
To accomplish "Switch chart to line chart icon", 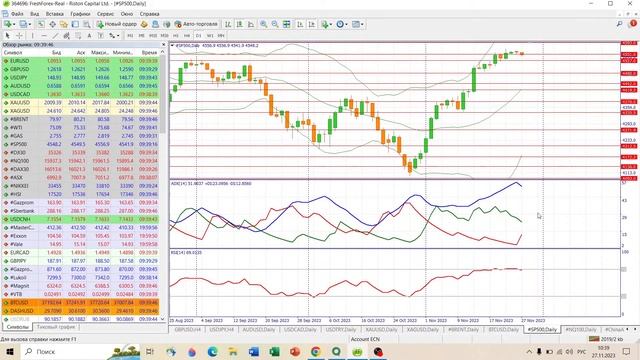I will [x=251, y=24].
